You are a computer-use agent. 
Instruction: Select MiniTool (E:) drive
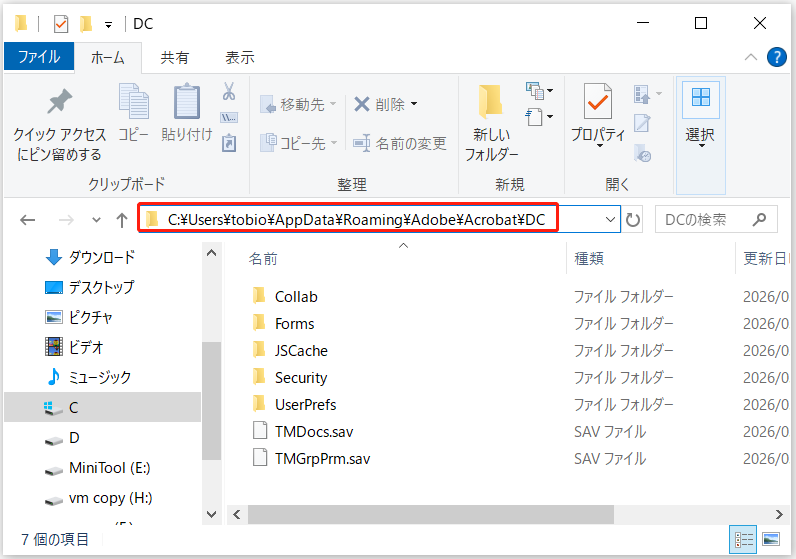(97, 468)
